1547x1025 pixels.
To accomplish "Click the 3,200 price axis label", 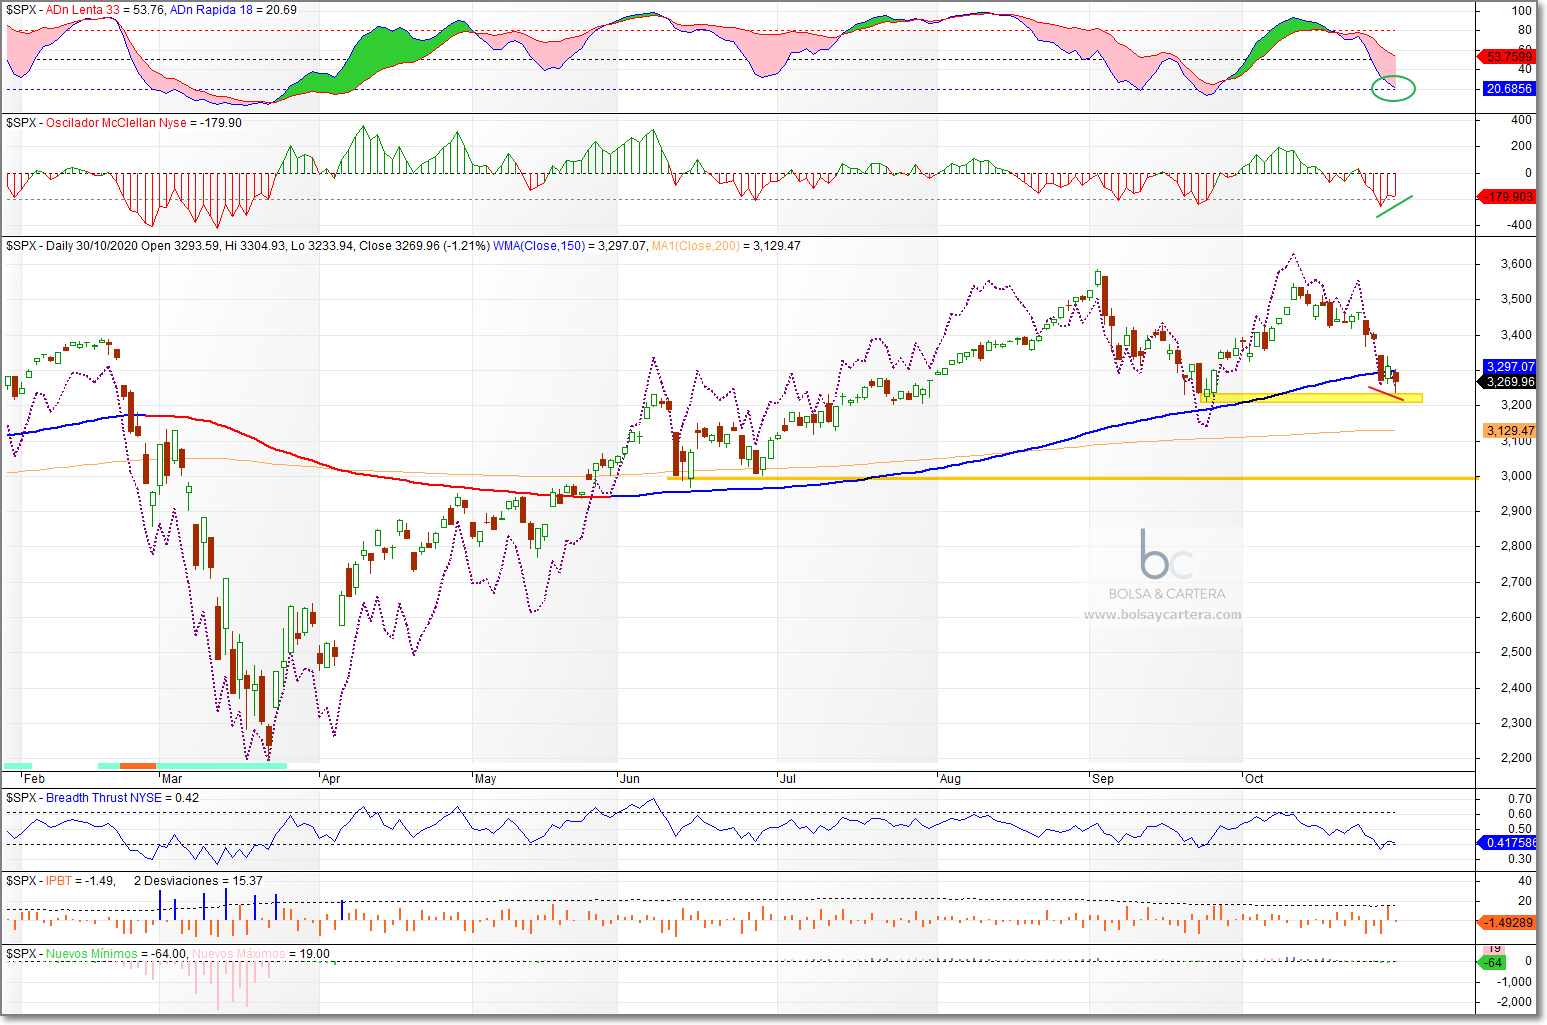I will (x=1516, y=405).
